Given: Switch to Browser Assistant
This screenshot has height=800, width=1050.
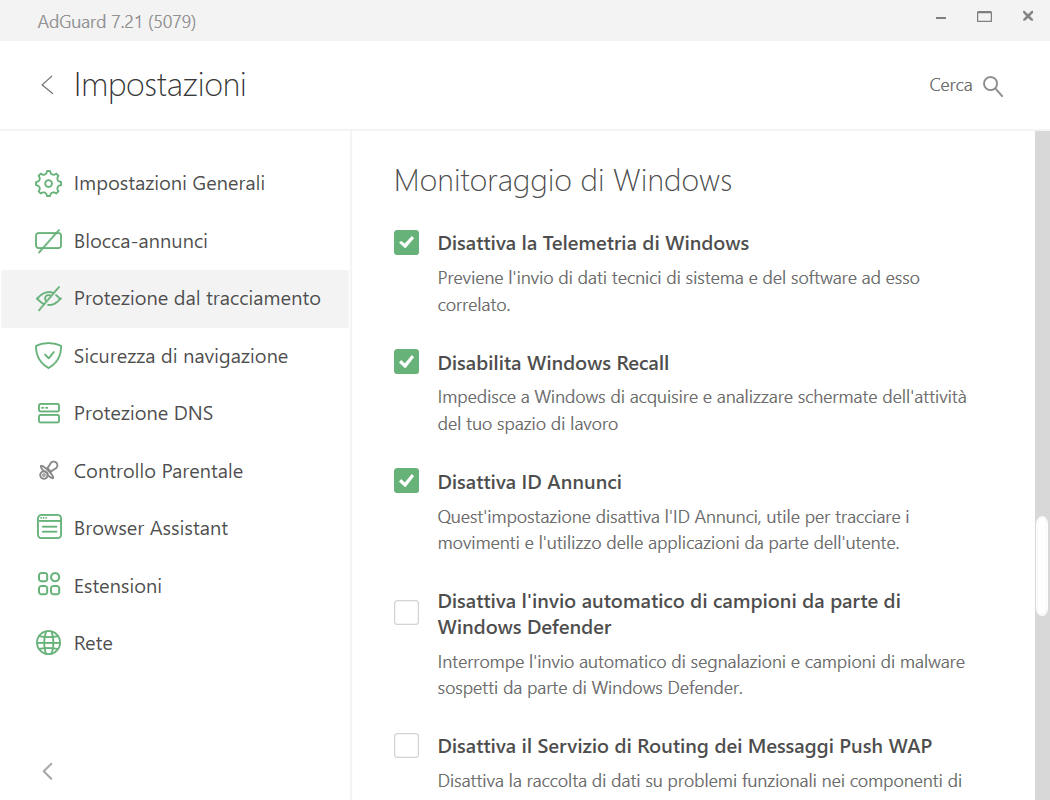Looking at the screenshot, I should click(x=175, y=528).
